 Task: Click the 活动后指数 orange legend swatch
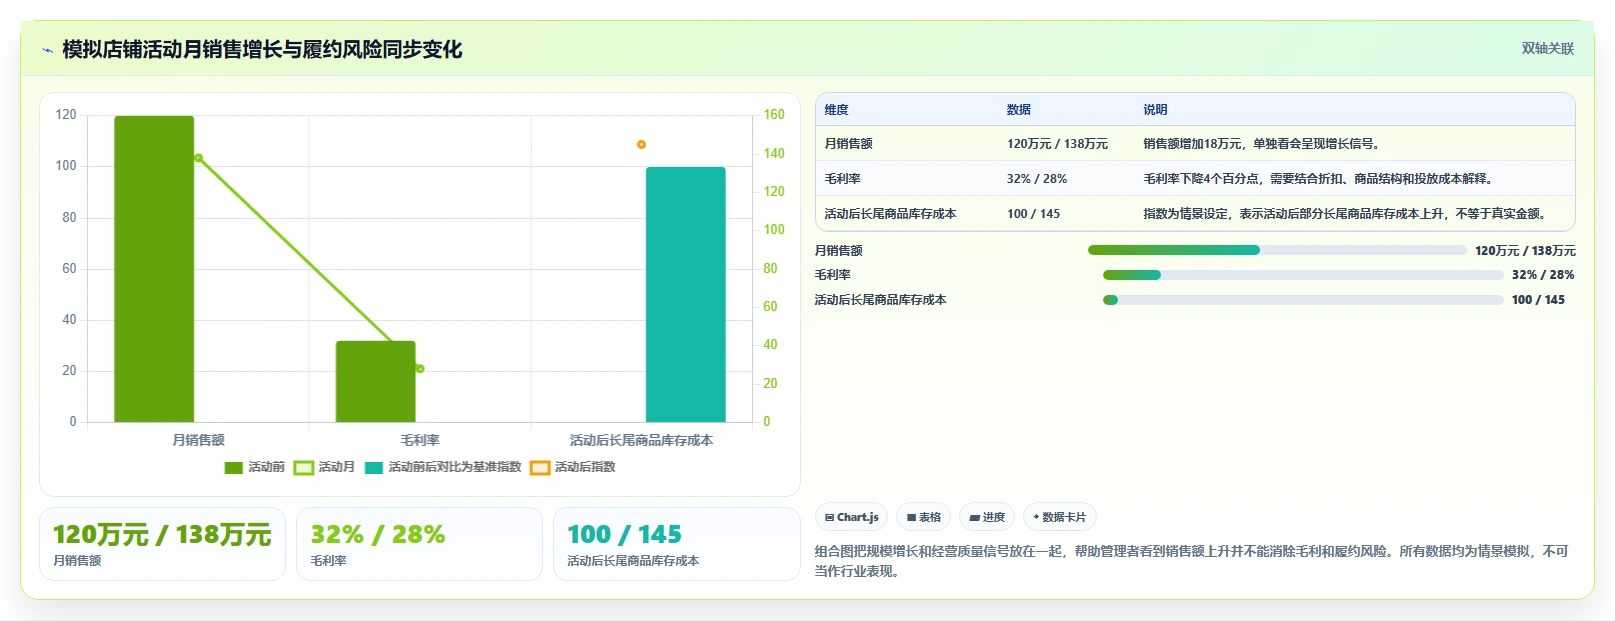(x=540, y=468)
